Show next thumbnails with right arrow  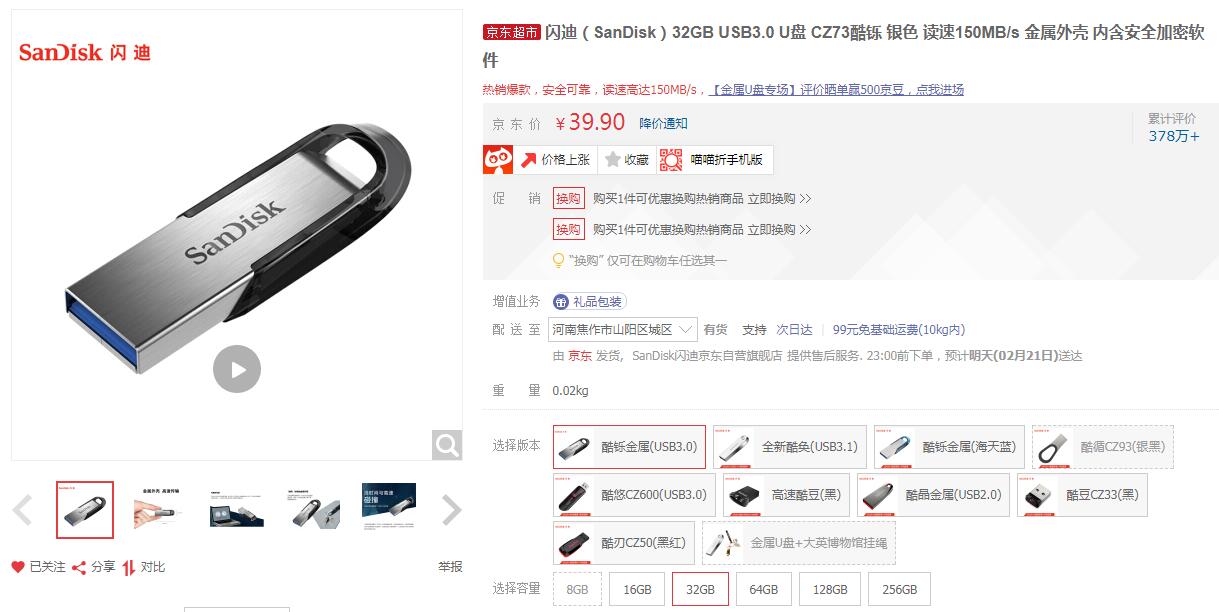tap(451, 510)
